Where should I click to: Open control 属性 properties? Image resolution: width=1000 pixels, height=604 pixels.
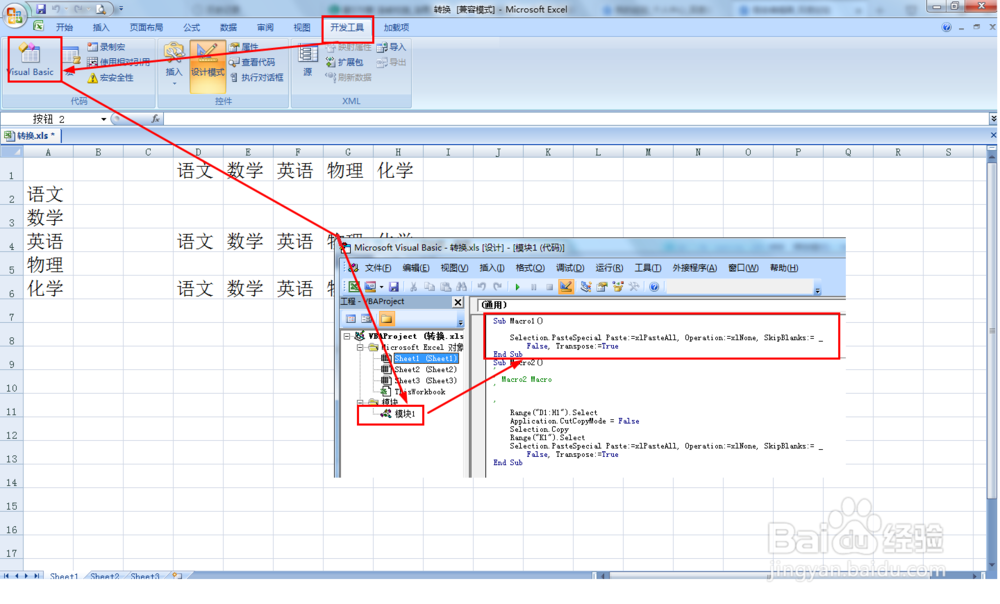[244, 47]
